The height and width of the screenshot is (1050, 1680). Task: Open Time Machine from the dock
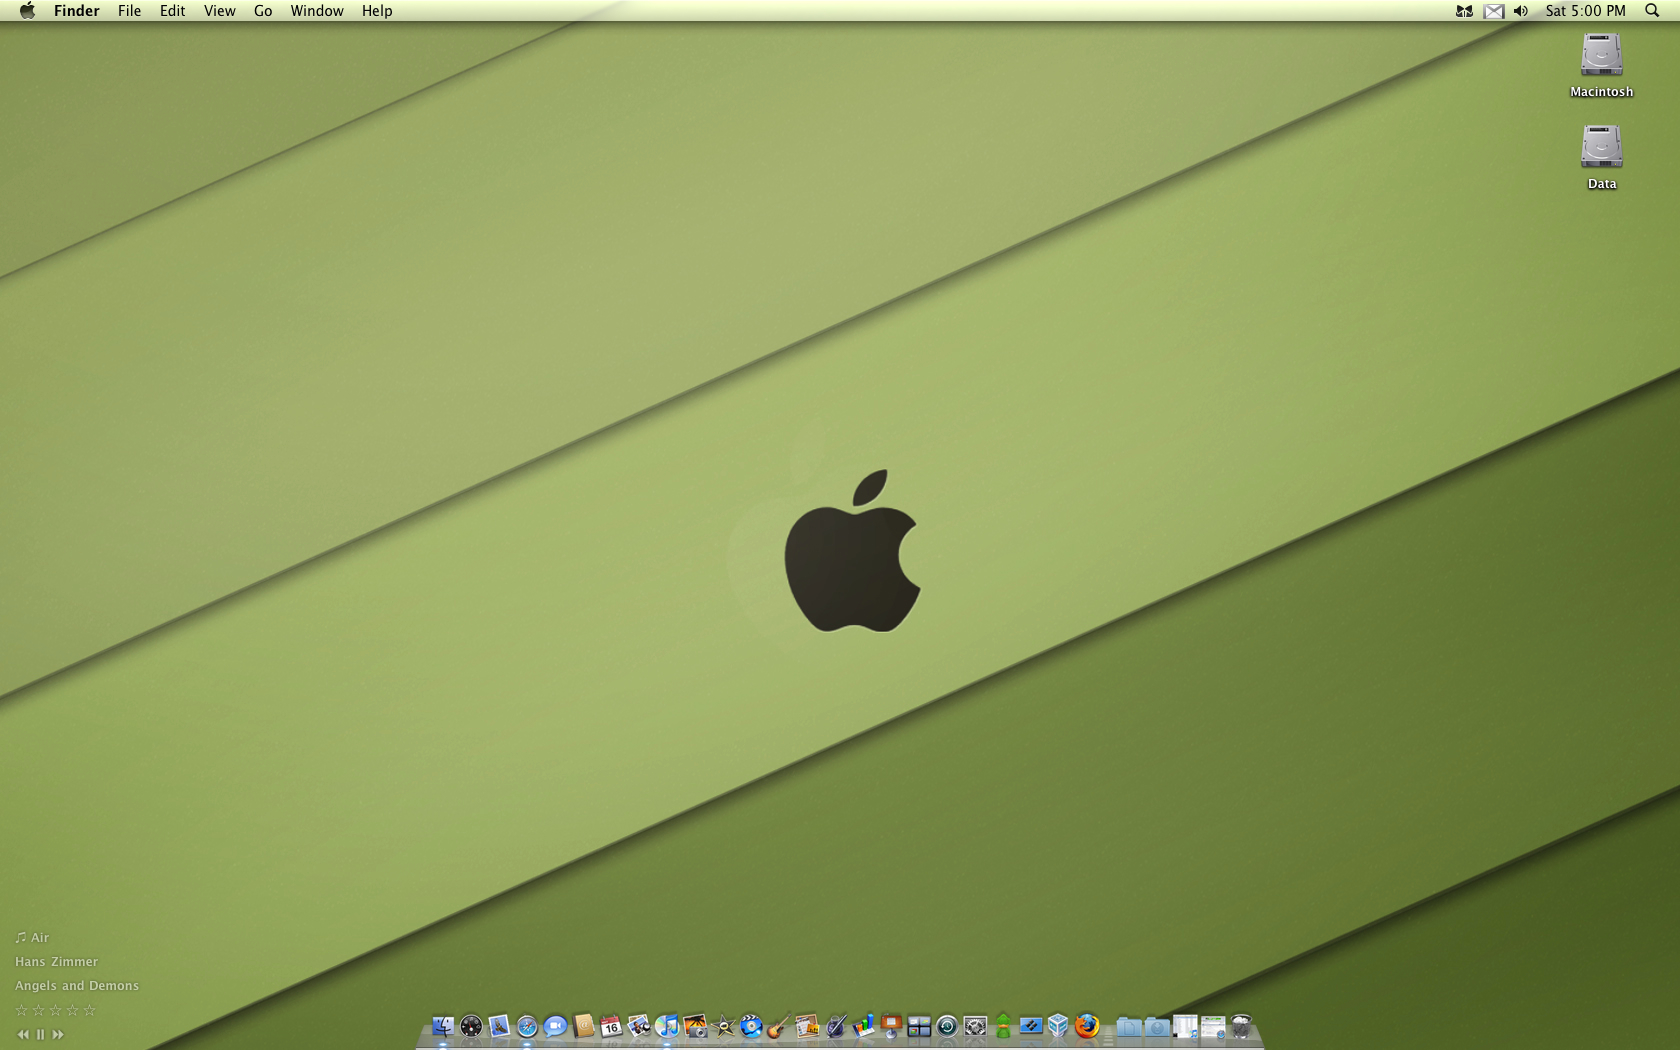(947, 1026)
